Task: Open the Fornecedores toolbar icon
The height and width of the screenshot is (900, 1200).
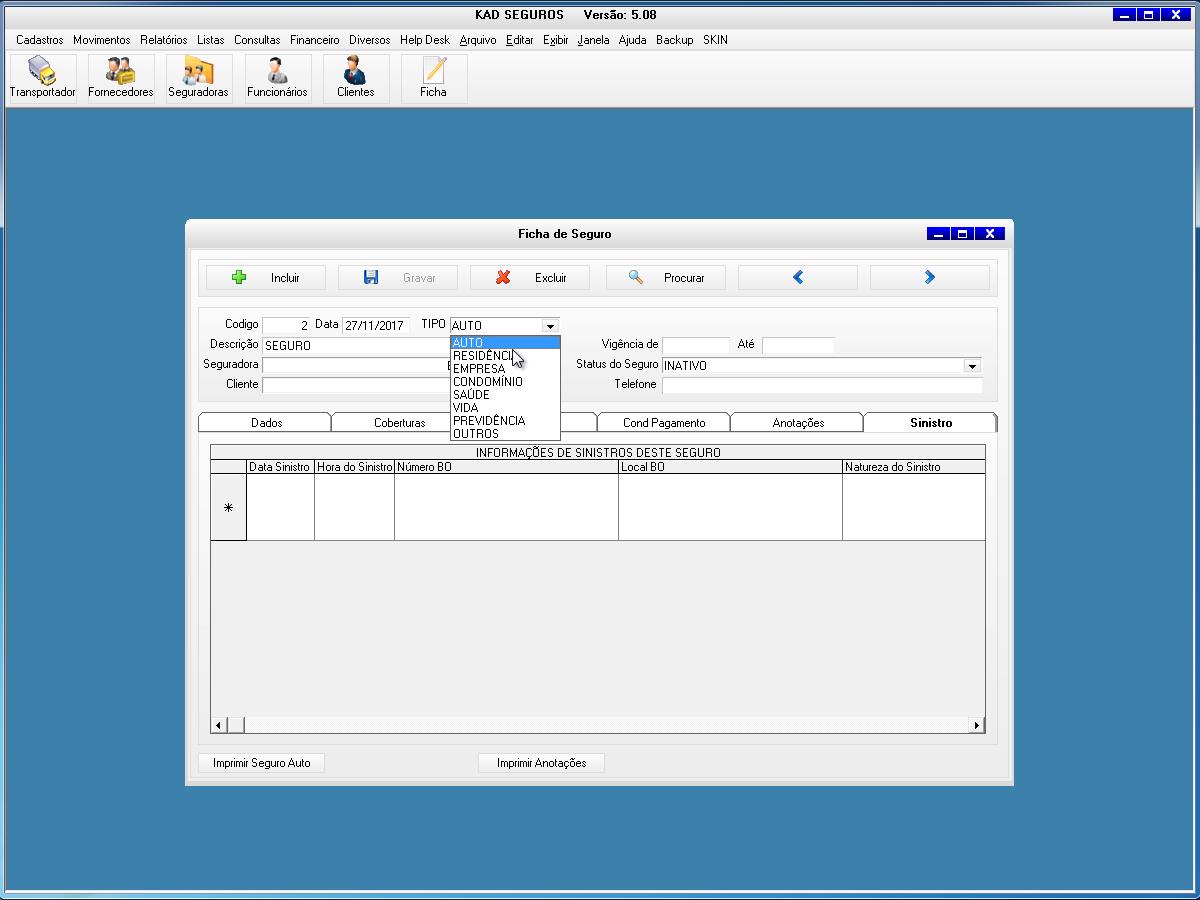Action: coord(121,78)
